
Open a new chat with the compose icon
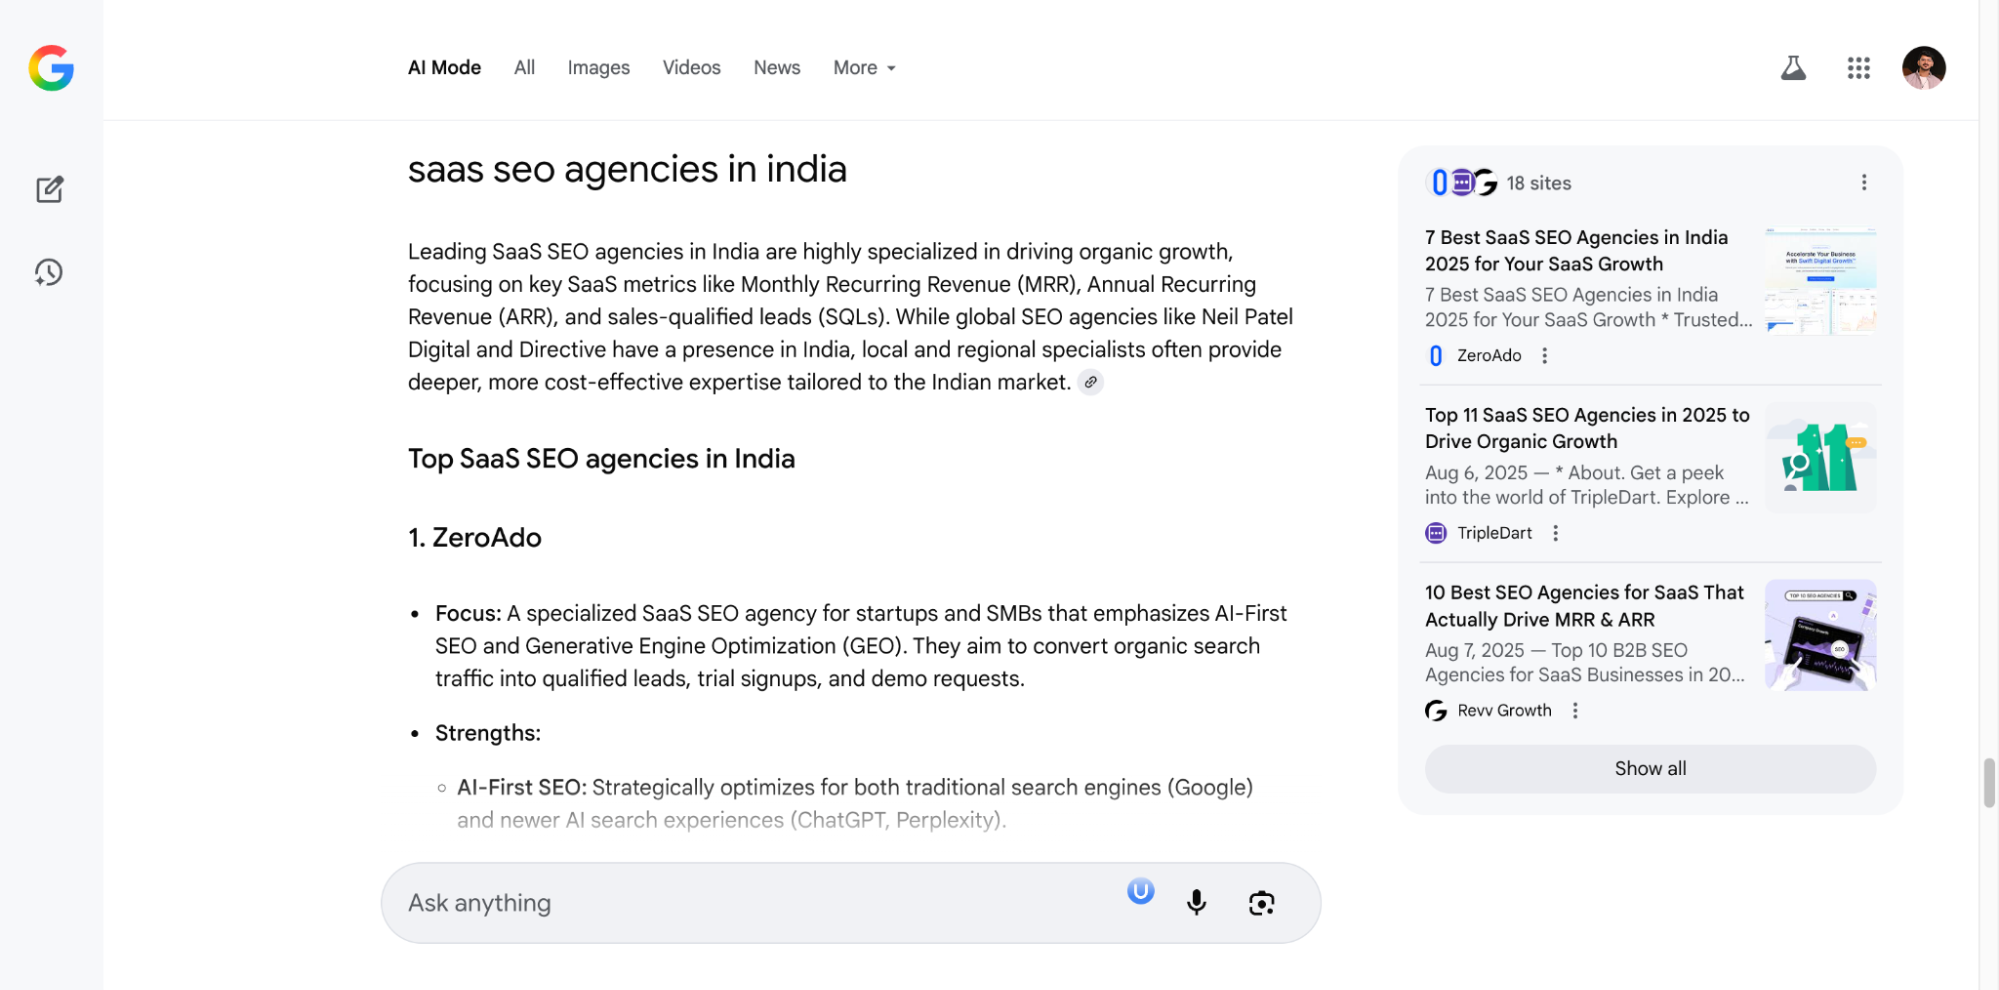[49, 189]
